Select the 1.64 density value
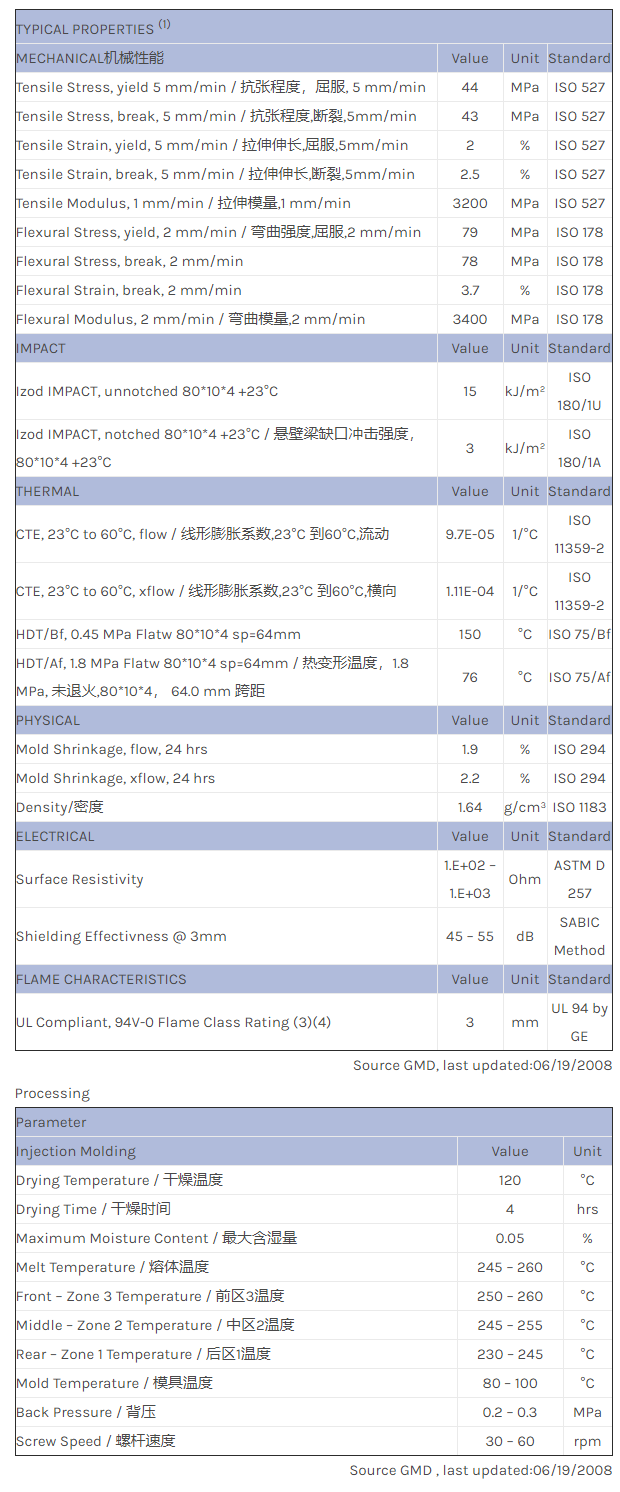The height and width of the screenshot is (1492, 620). pyautogui.click(x=470, y=807)
